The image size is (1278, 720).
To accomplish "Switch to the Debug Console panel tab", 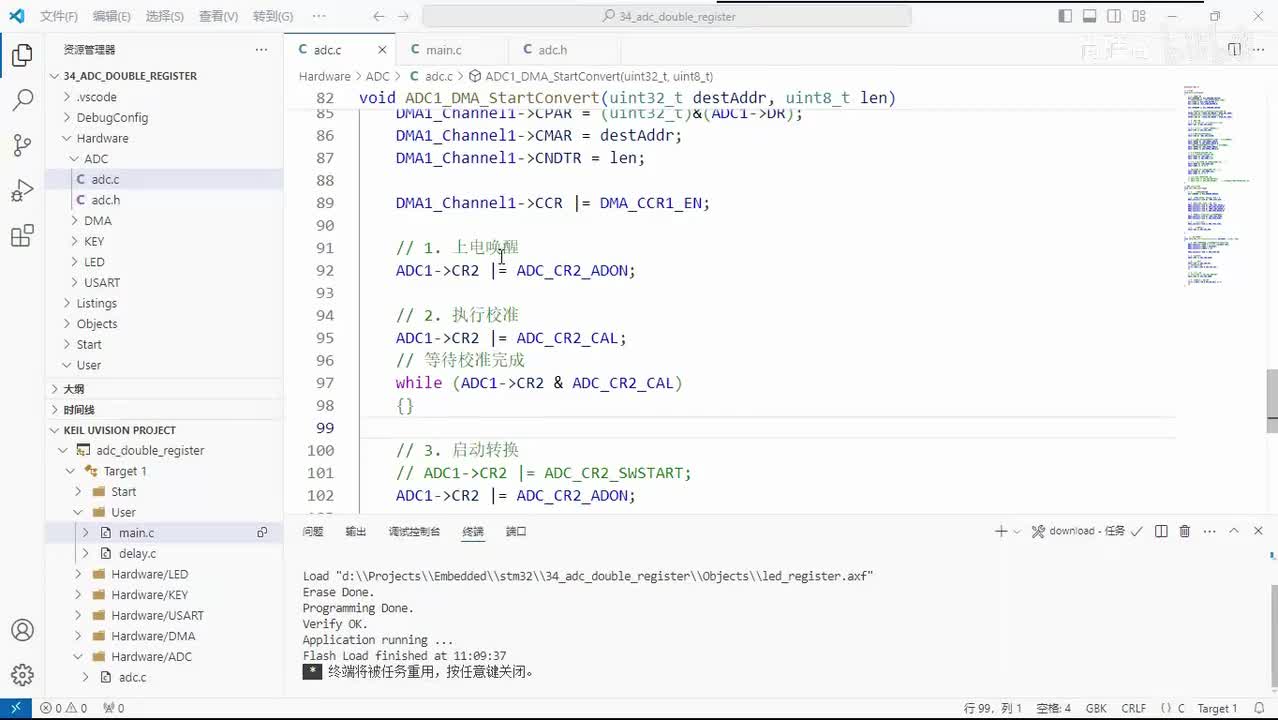I will [x=414, y=531].
